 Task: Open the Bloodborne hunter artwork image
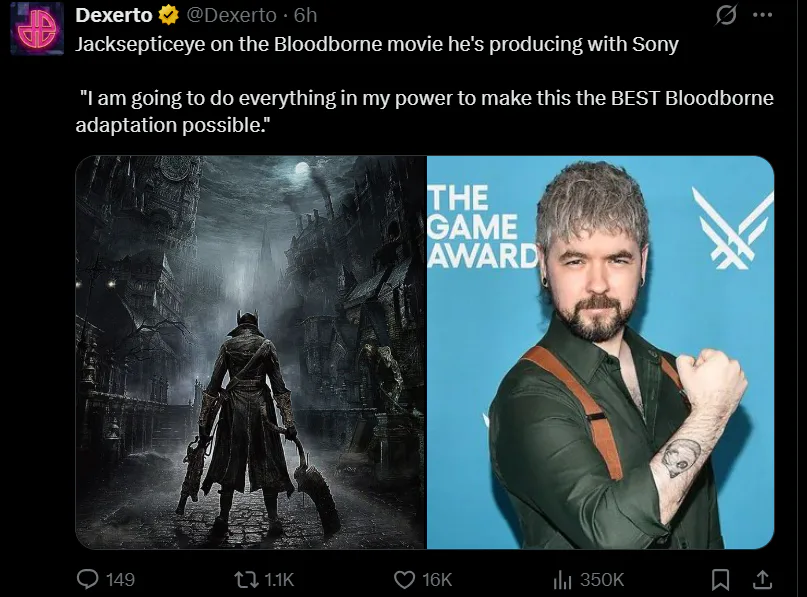coord(251,353)
